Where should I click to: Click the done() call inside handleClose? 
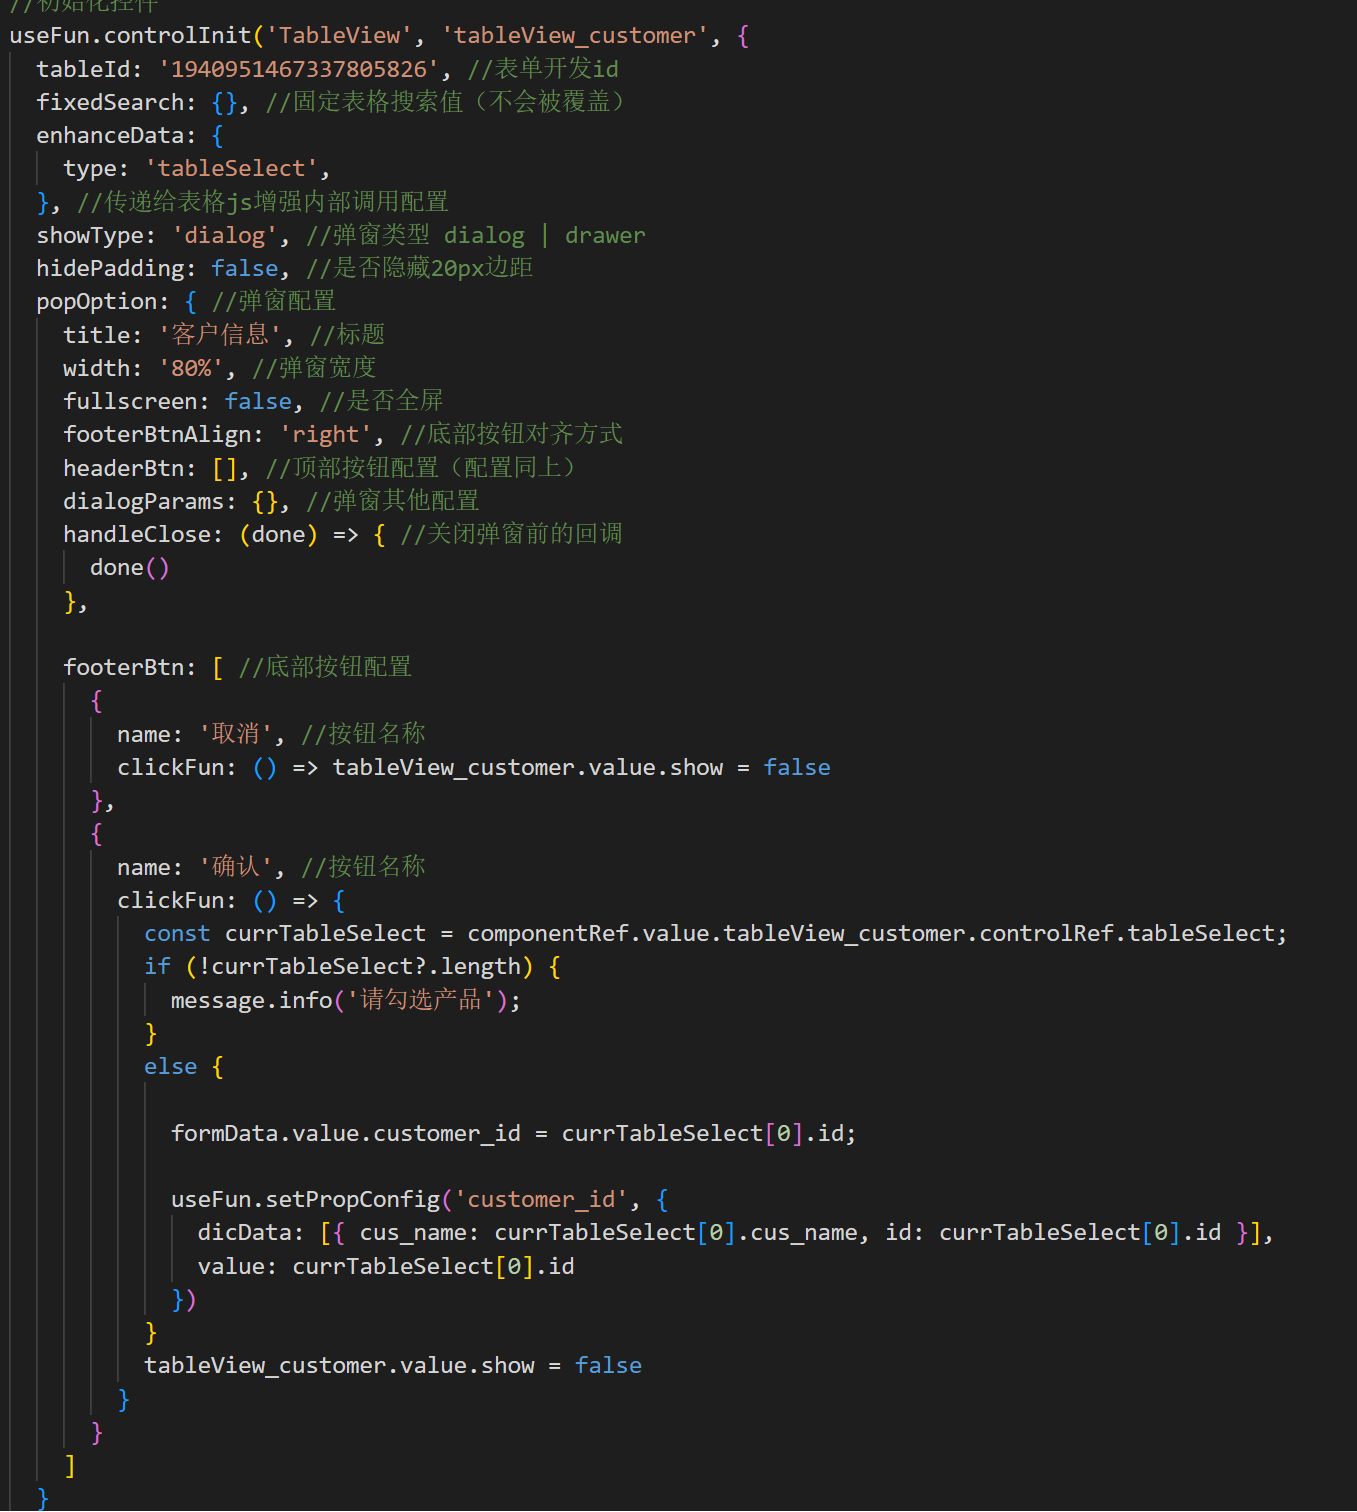click(129, 568)
